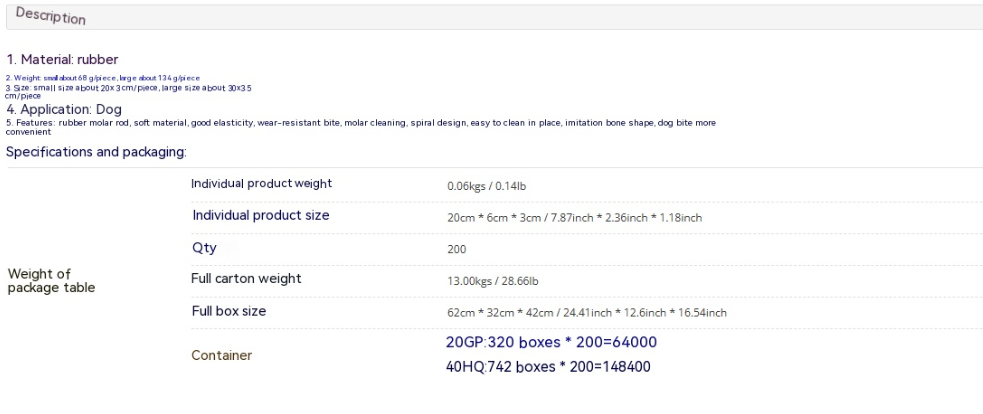Select the Weight of package table label

coord(51,280)
